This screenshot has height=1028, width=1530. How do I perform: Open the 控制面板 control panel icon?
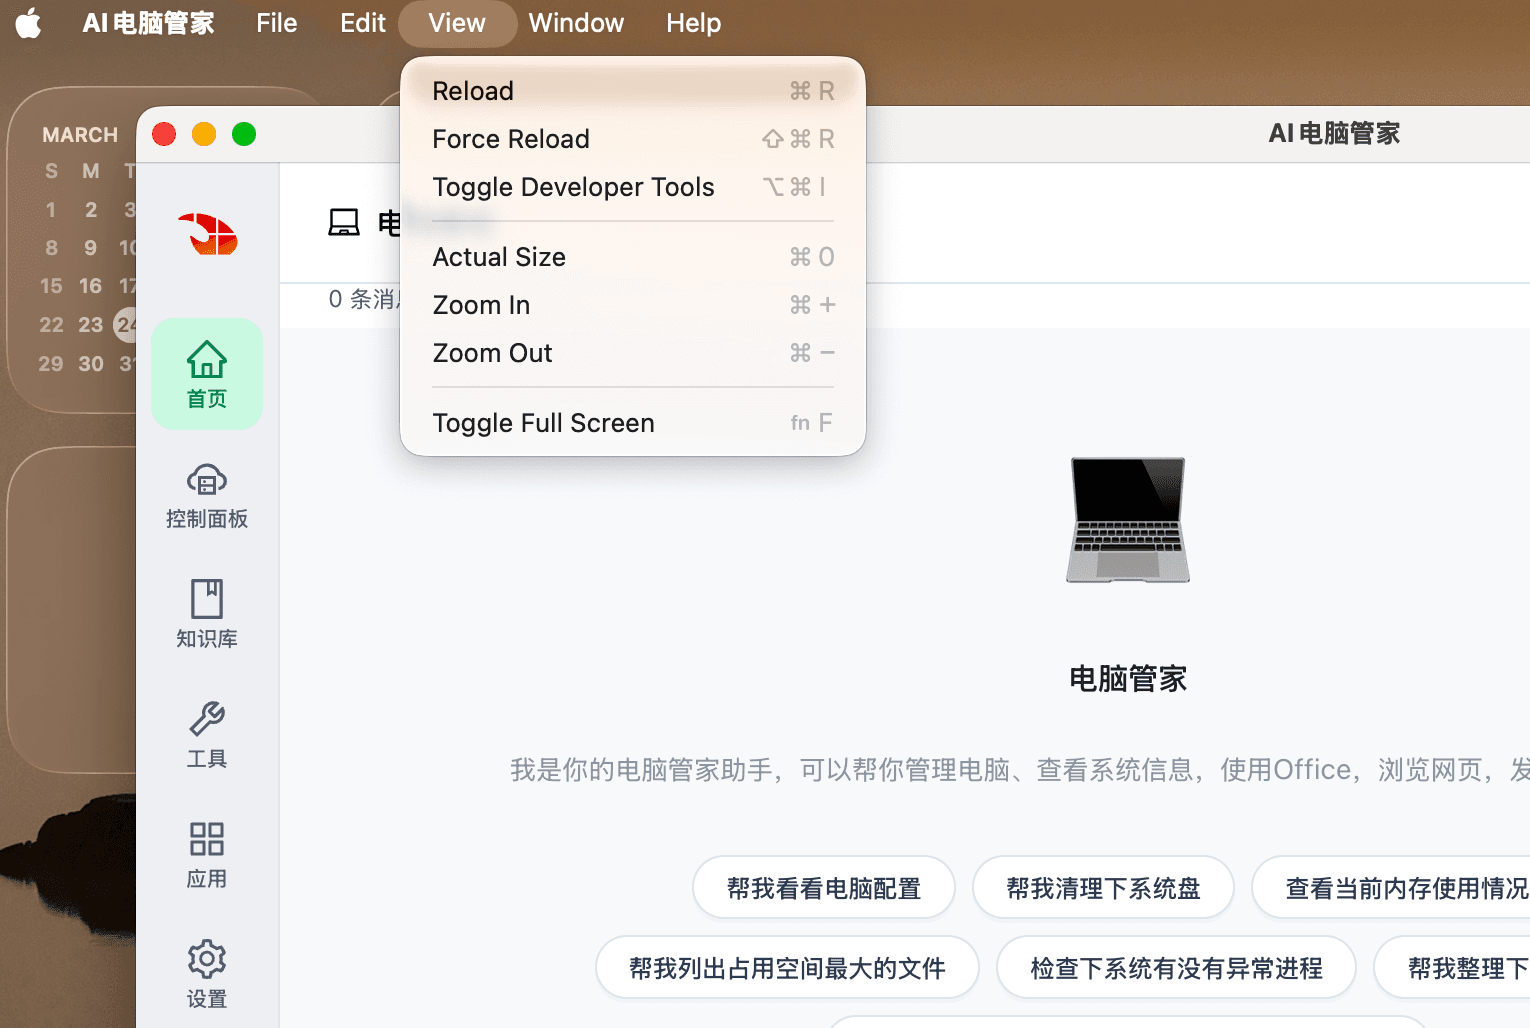(x=207, y=495)
